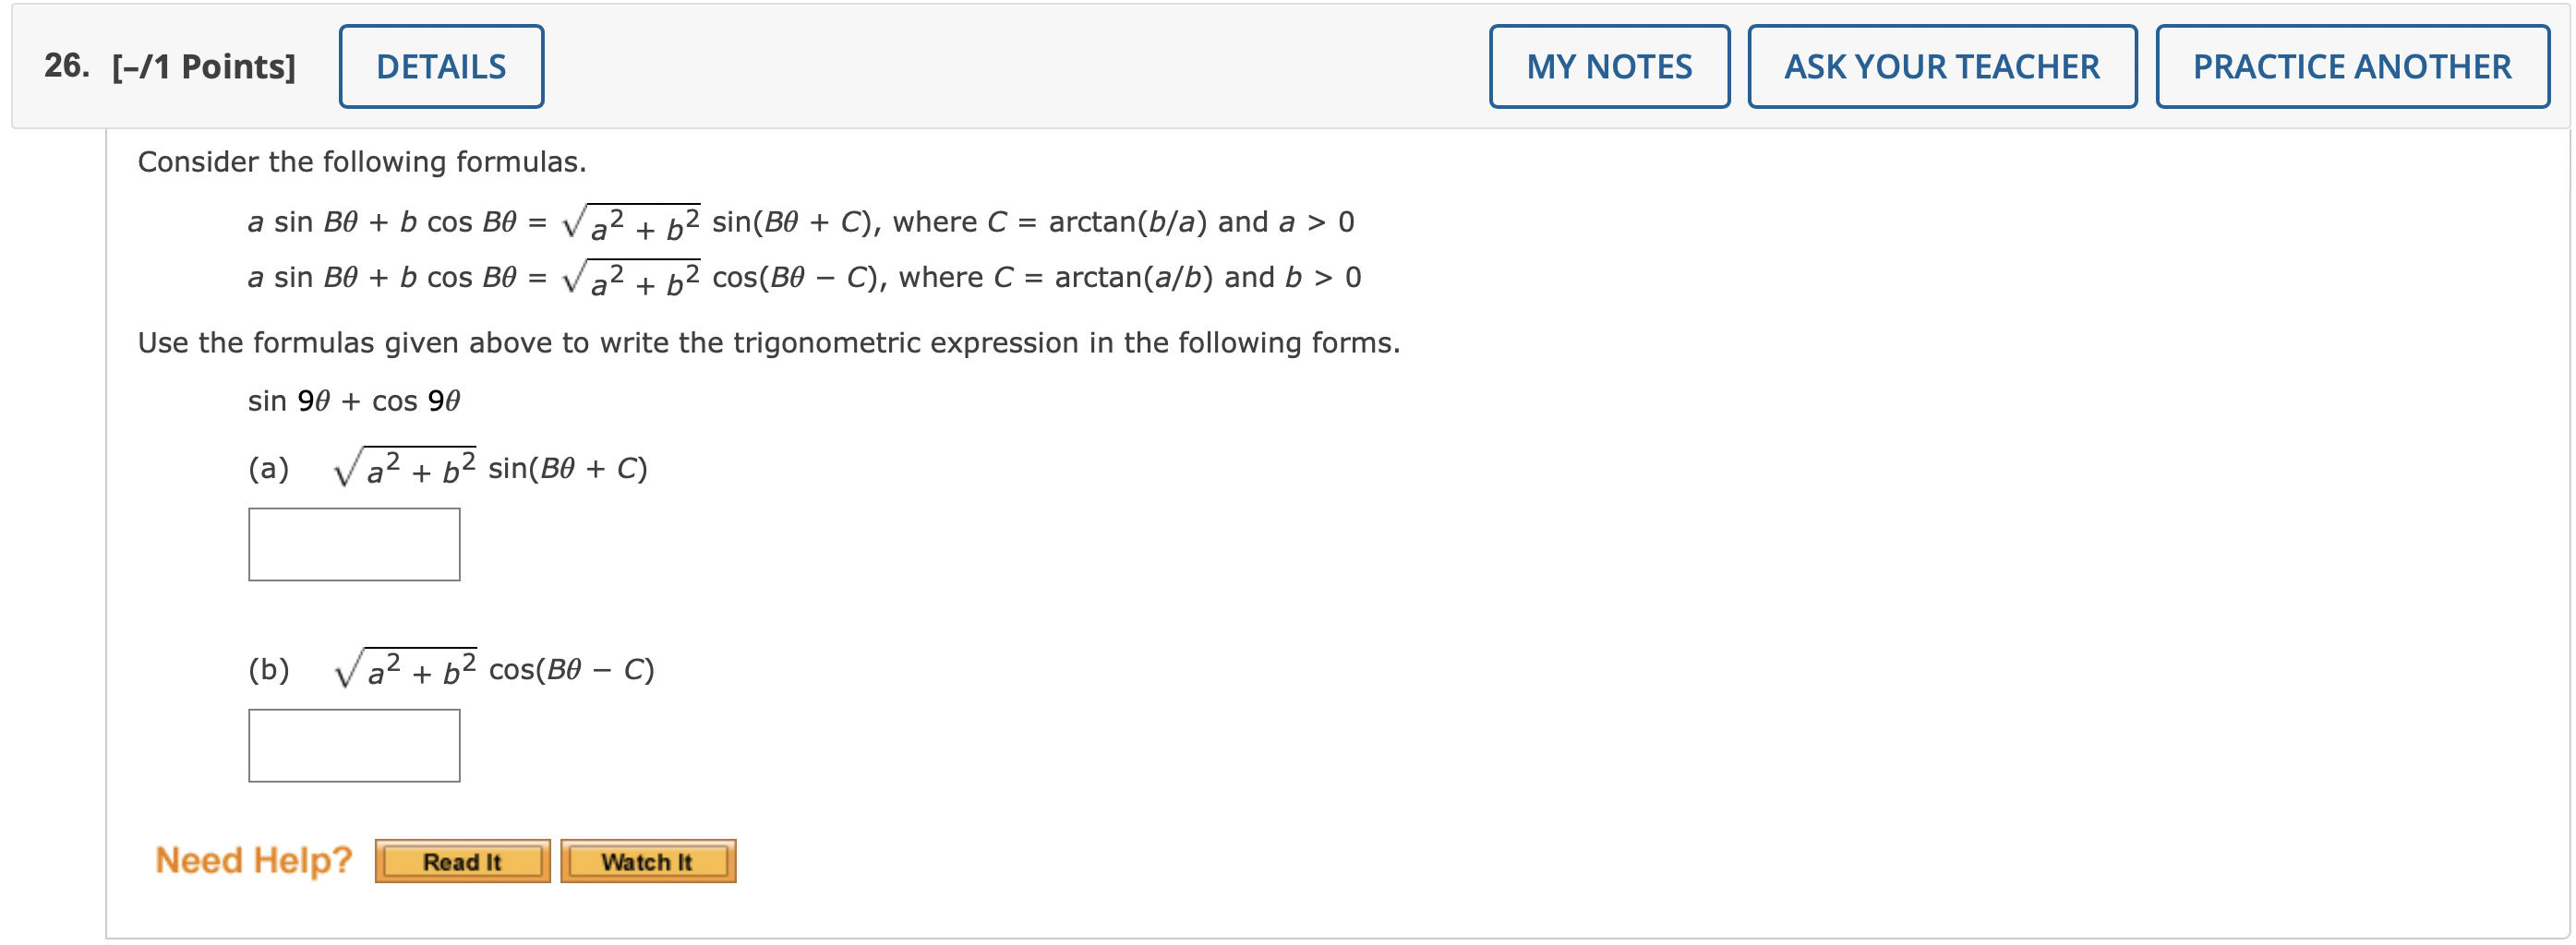2576x945 pixels.
Task: Select the second formula with arctan(a/b)
Action: coord(800,276)
